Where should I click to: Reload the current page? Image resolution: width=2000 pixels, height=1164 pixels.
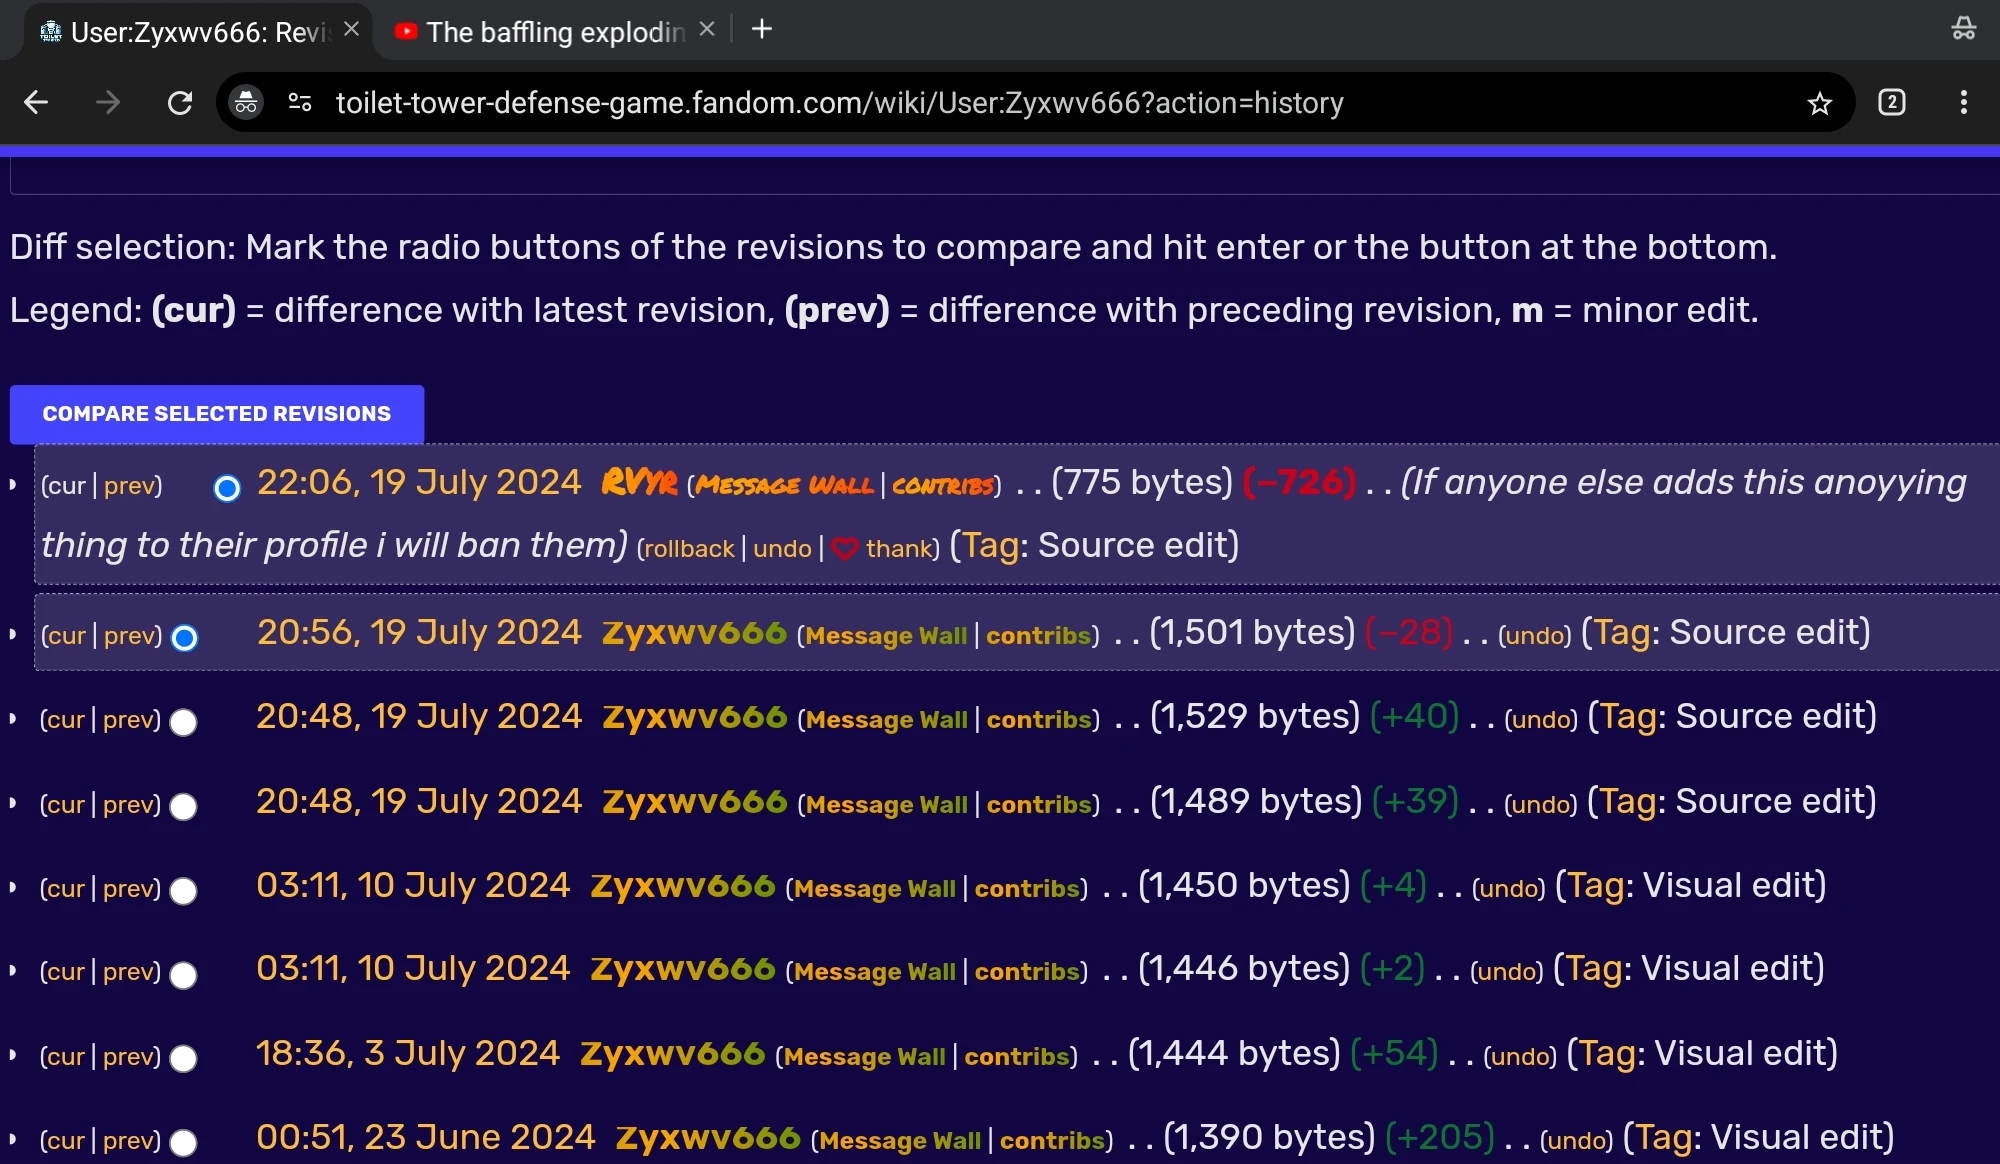pyautogui.click(x=180, y=102)
